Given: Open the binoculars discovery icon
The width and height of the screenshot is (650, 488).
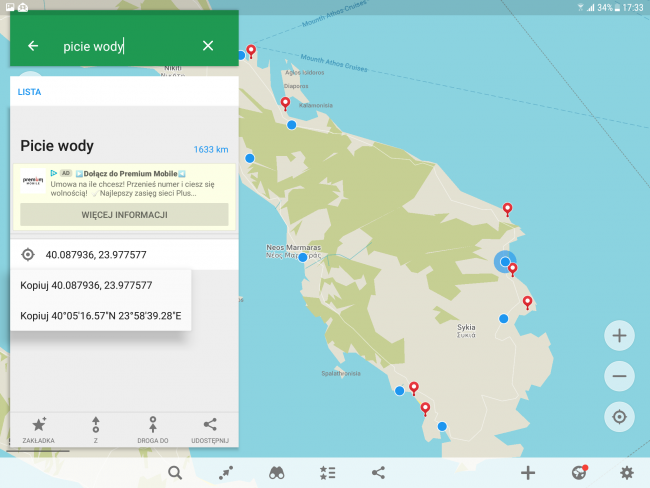Looking at the screenshot, I should click(x=277, y=473).
